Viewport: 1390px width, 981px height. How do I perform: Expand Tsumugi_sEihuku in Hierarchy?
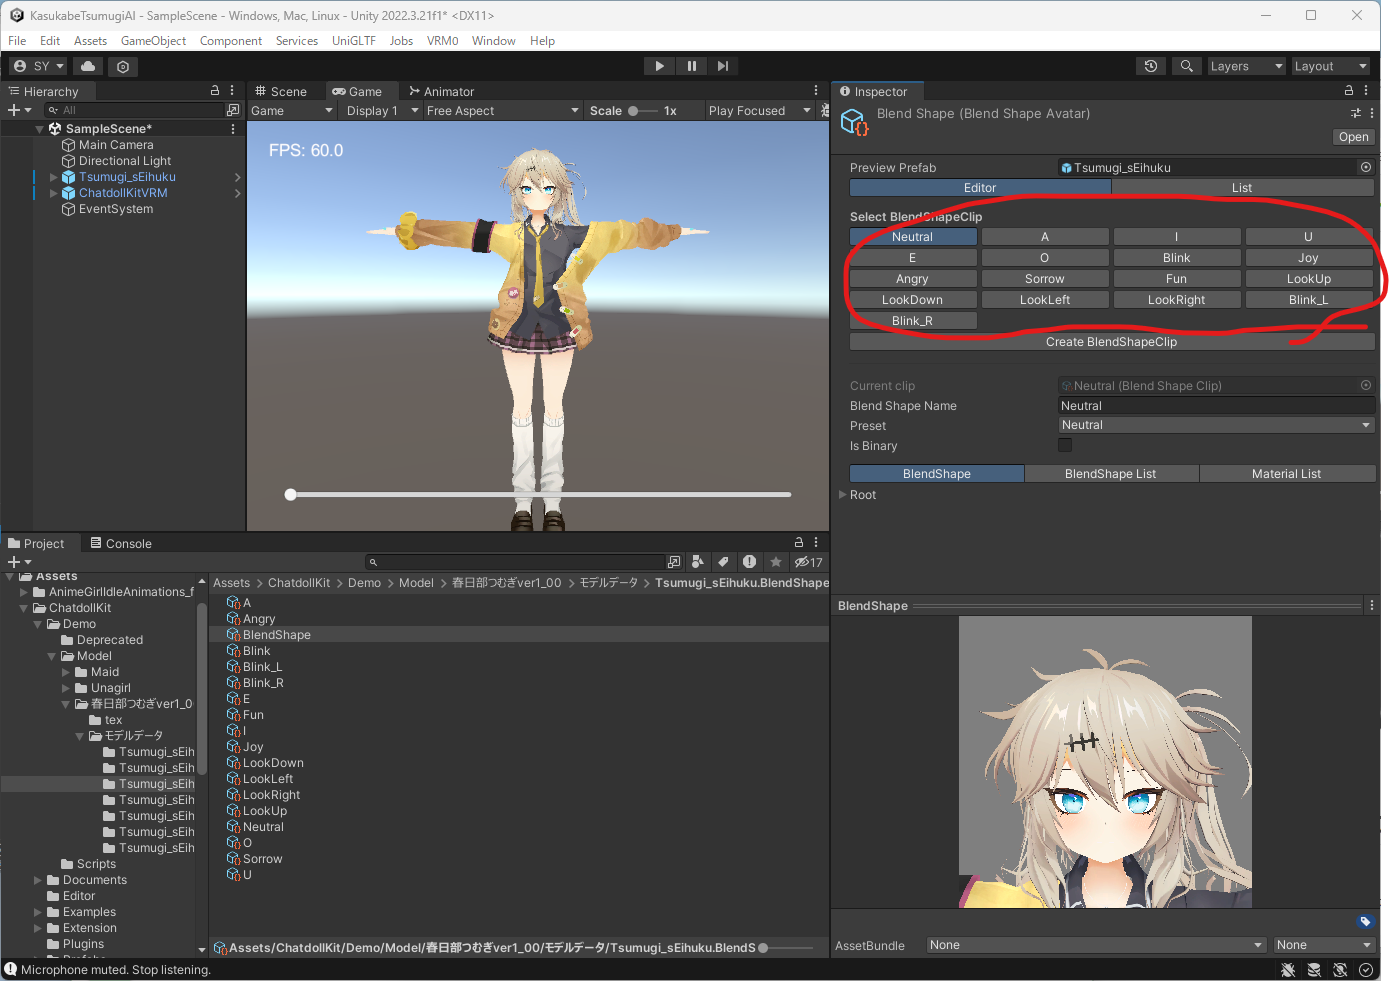click(53, 177)
